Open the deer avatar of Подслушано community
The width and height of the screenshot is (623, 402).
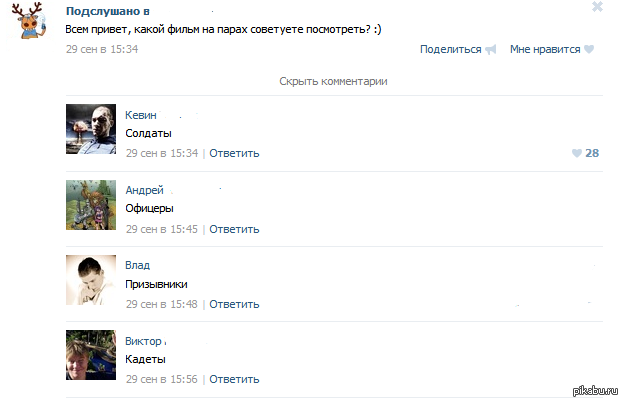coord(36,24)
